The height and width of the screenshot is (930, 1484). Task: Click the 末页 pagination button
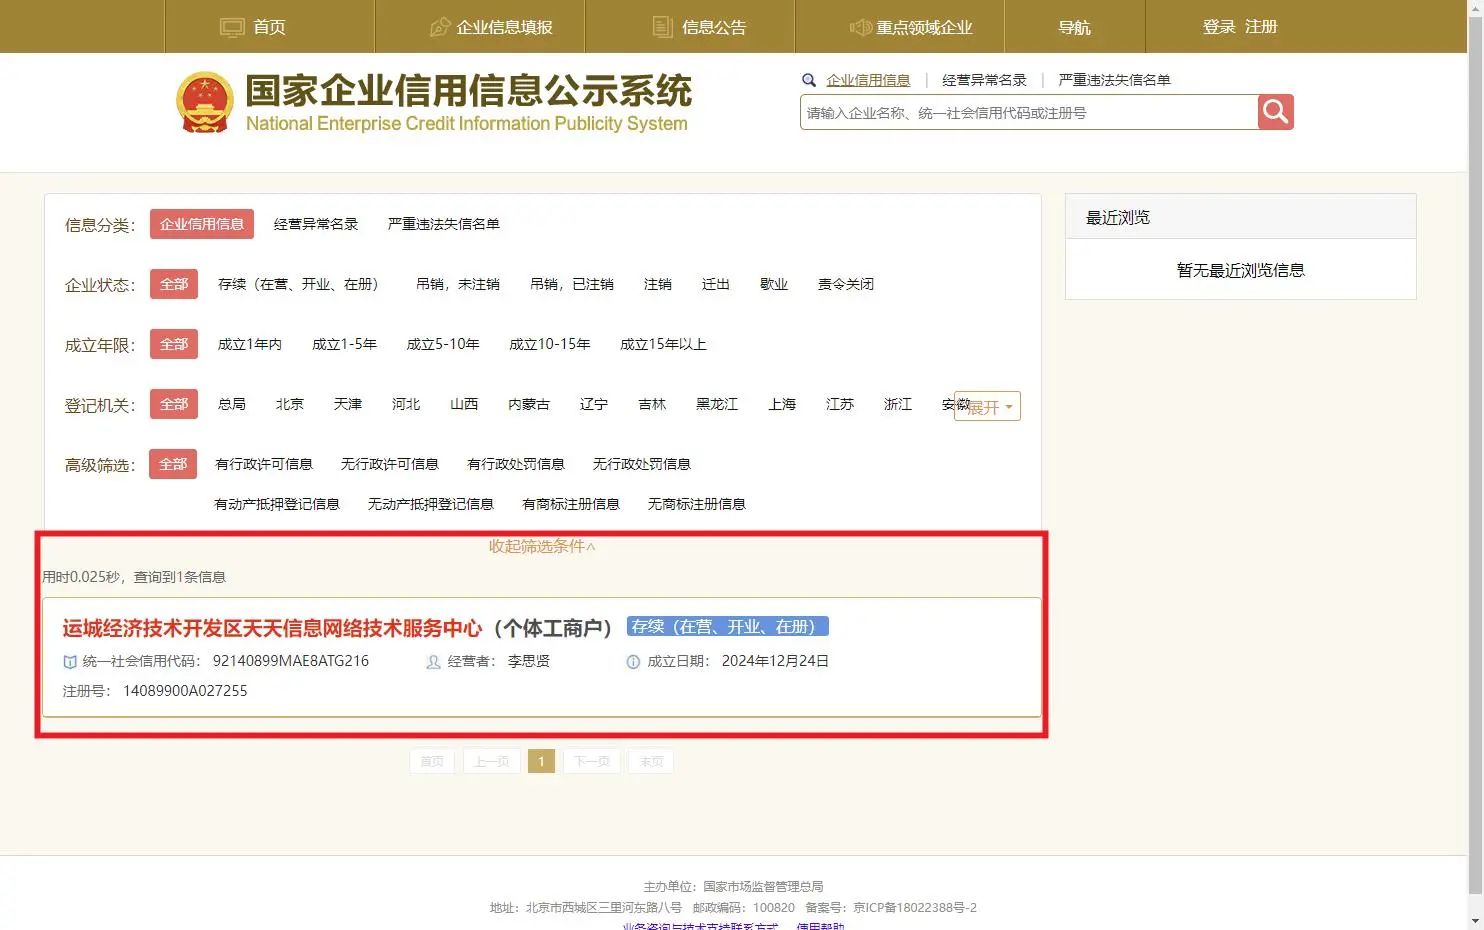[651, 762]
